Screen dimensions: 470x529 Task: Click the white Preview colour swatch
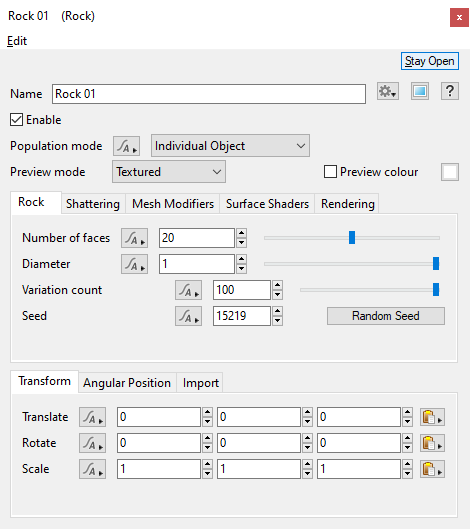coord(450,172)
